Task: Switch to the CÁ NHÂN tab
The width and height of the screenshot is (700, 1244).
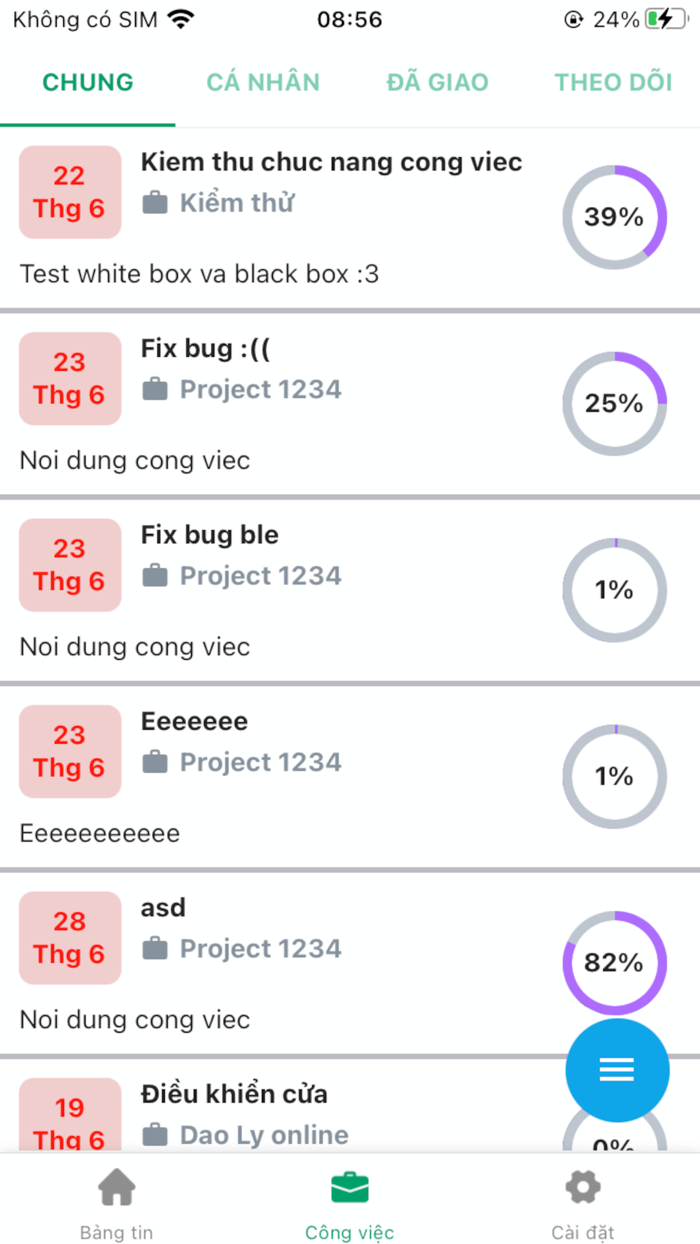Action: coord(263,82)
